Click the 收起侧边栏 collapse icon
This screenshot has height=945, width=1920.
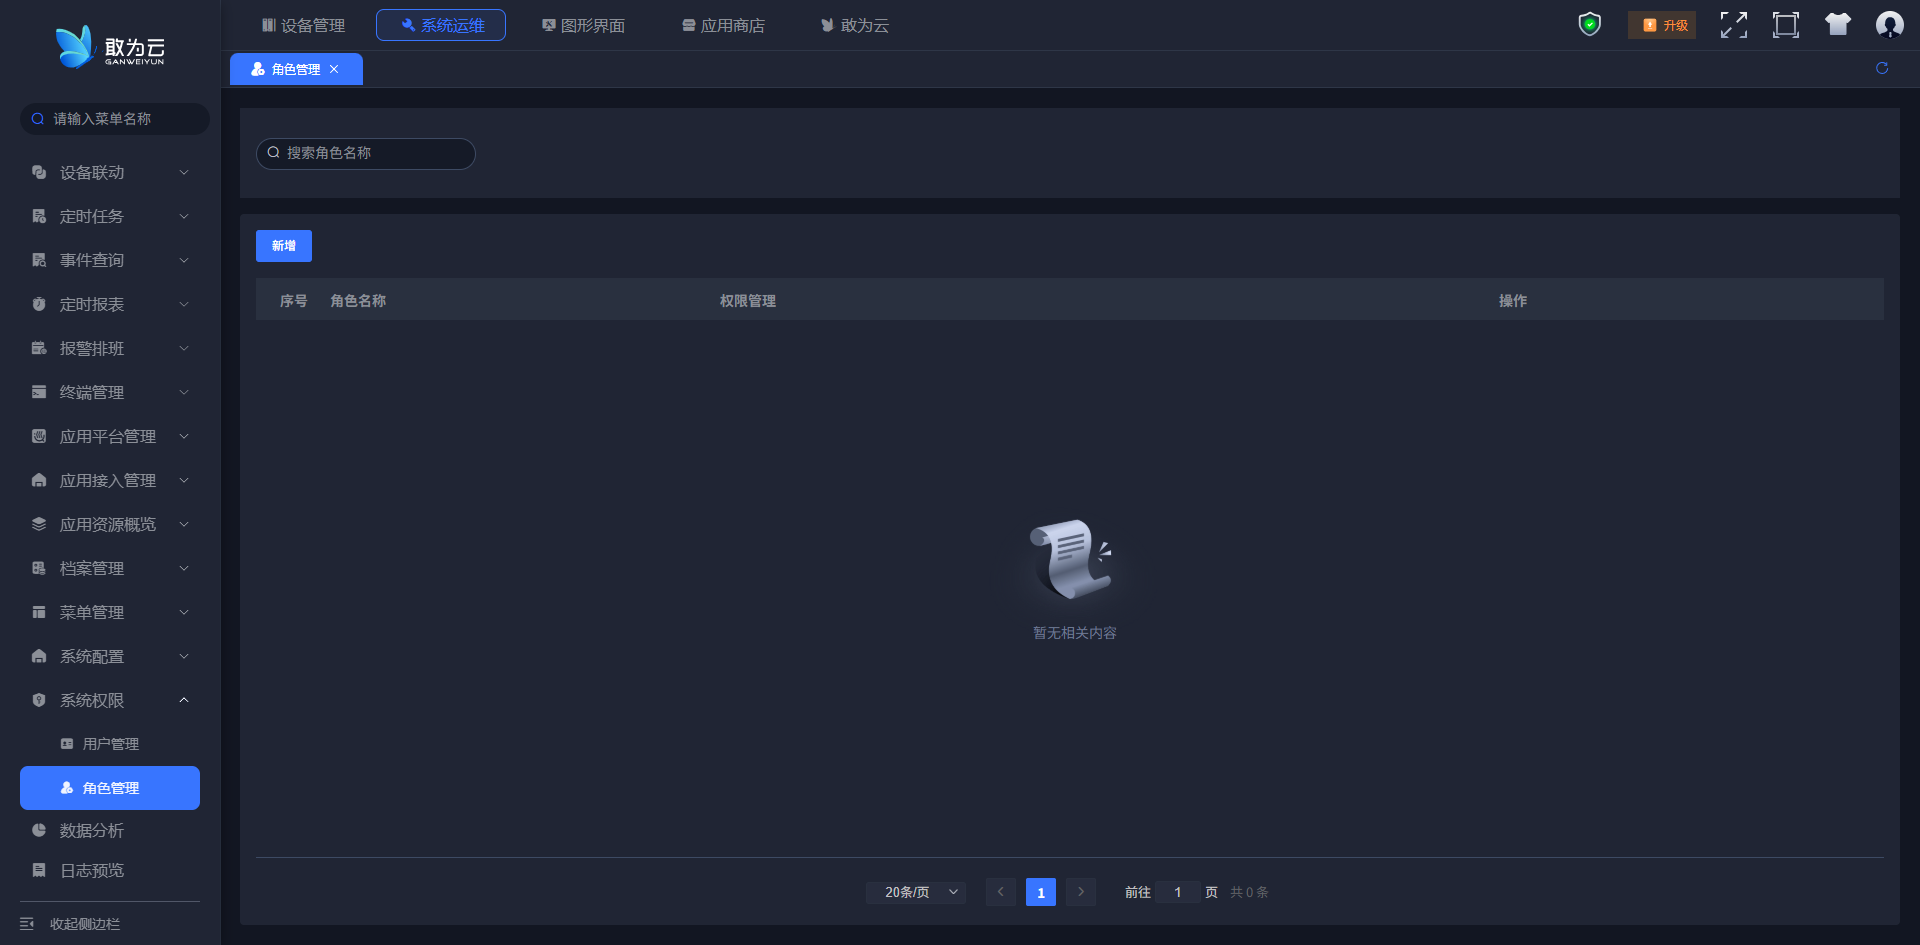pyautogui.click(x=27, y=924)
